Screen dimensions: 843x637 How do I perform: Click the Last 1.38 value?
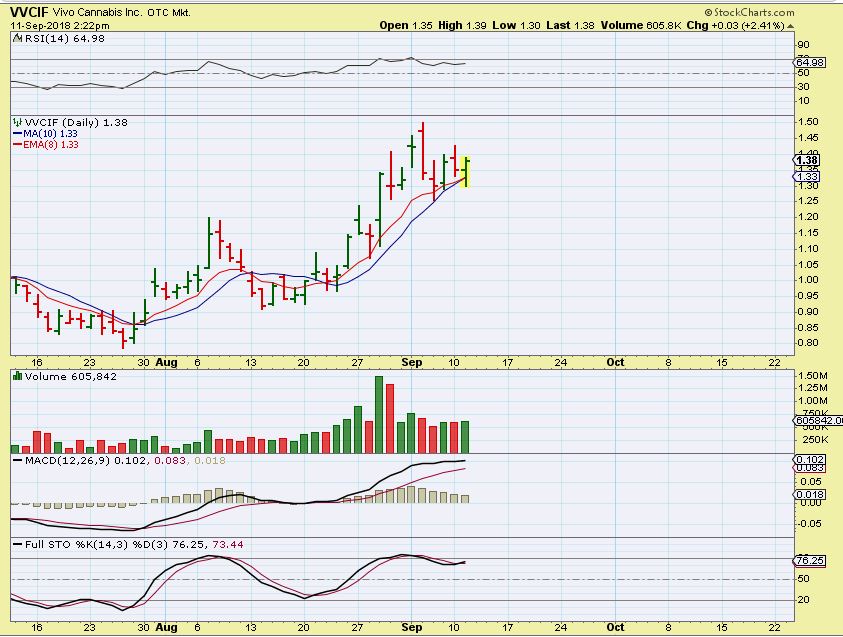[x=570, y=25]
